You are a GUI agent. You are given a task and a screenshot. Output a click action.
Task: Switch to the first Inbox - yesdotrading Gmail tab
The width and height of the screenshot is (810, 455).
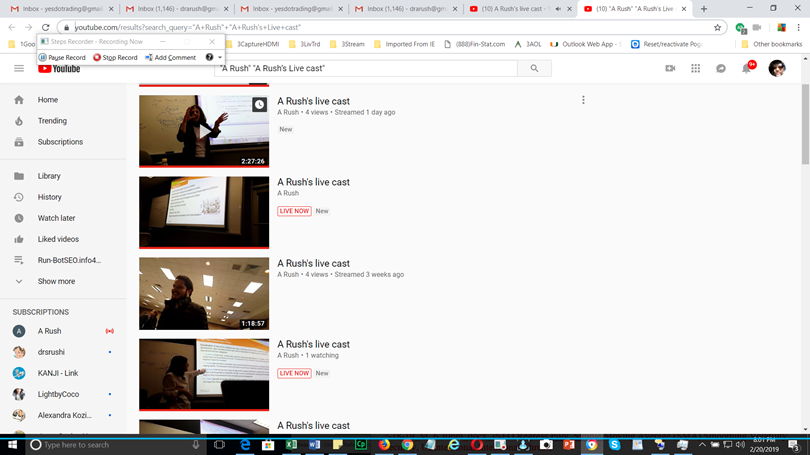61,9
